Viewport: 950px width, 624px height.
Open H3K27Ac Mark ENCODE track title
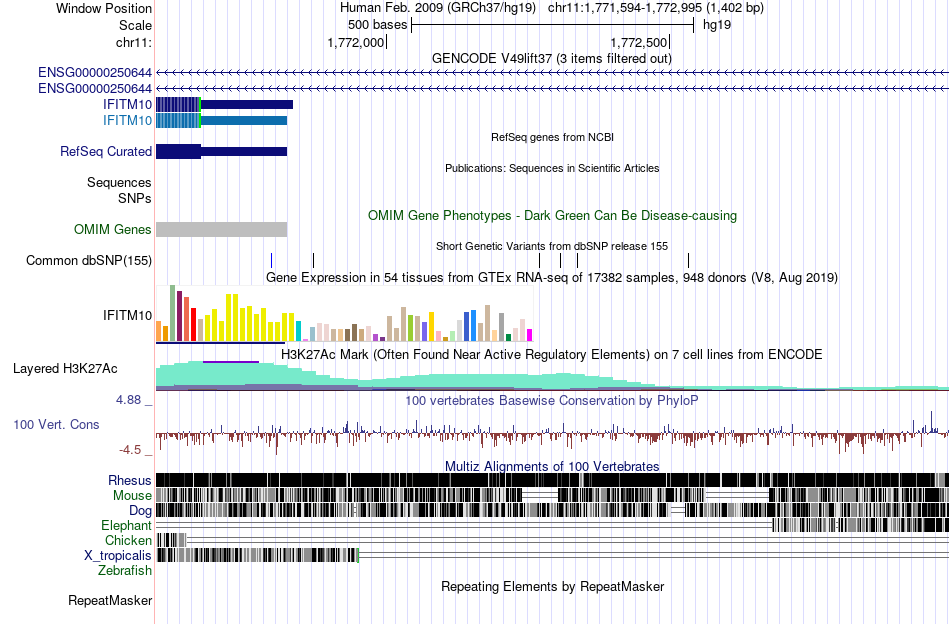click(552, 354)
